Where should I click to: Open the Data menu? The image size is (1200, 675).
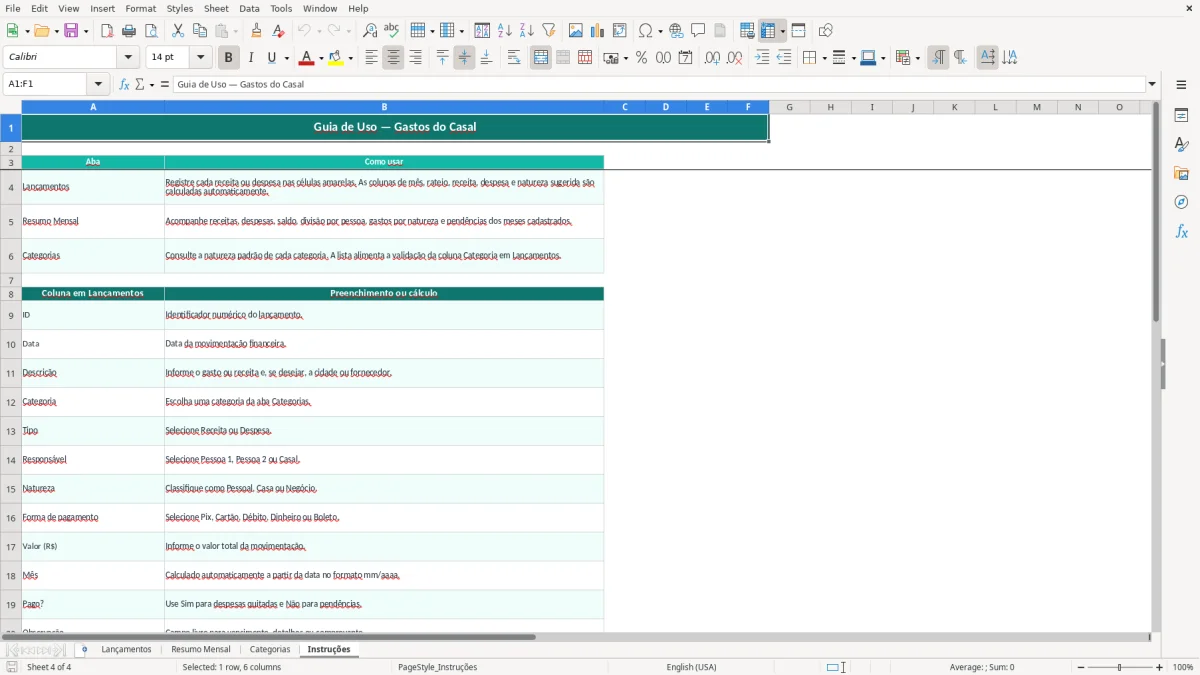tap(249, 8)
